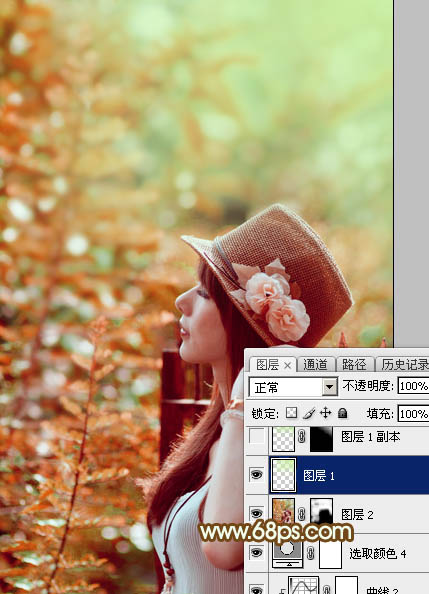Screen dimensions: 429x594
Task: Hide the 曲线 curves layer eye
Action: point(257,589)
